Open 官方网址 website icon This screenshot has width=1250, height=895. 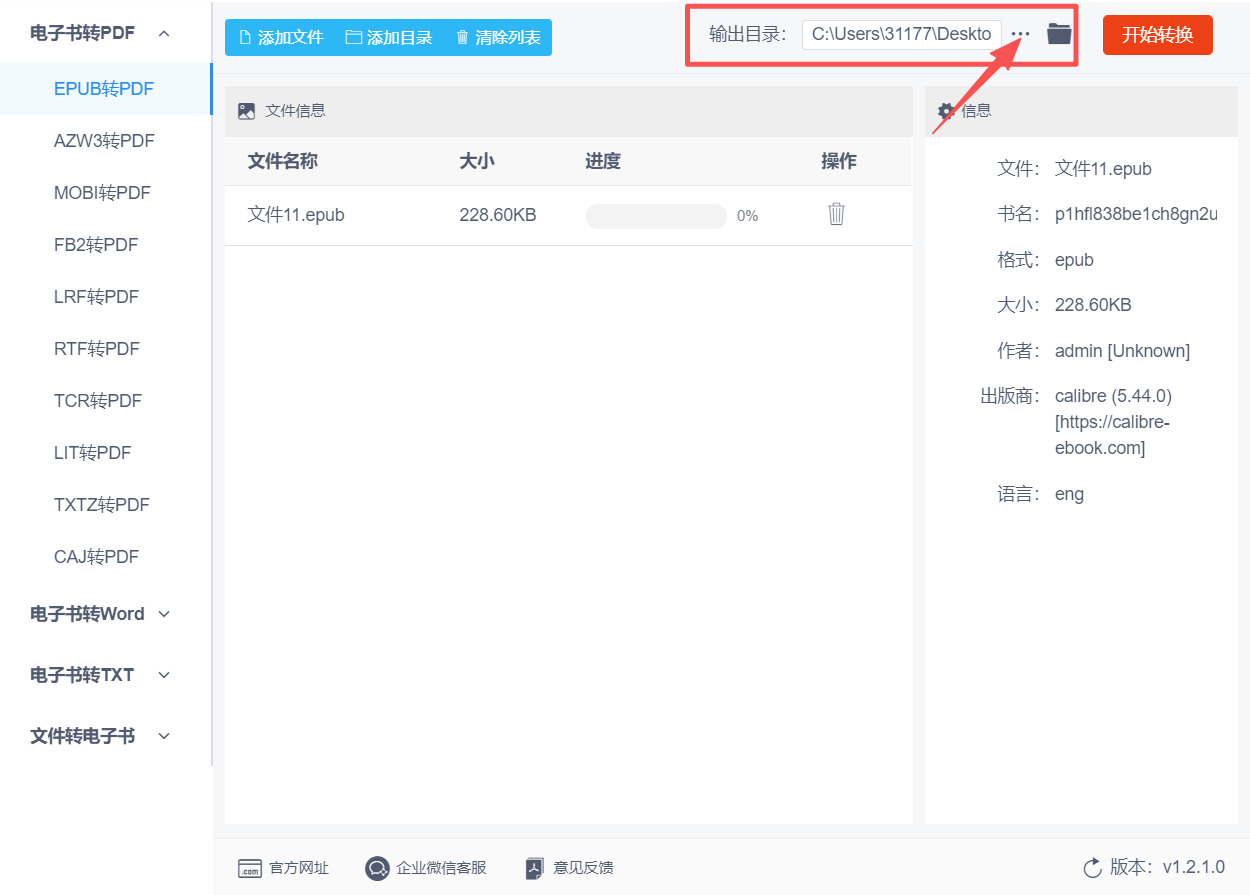249,868
